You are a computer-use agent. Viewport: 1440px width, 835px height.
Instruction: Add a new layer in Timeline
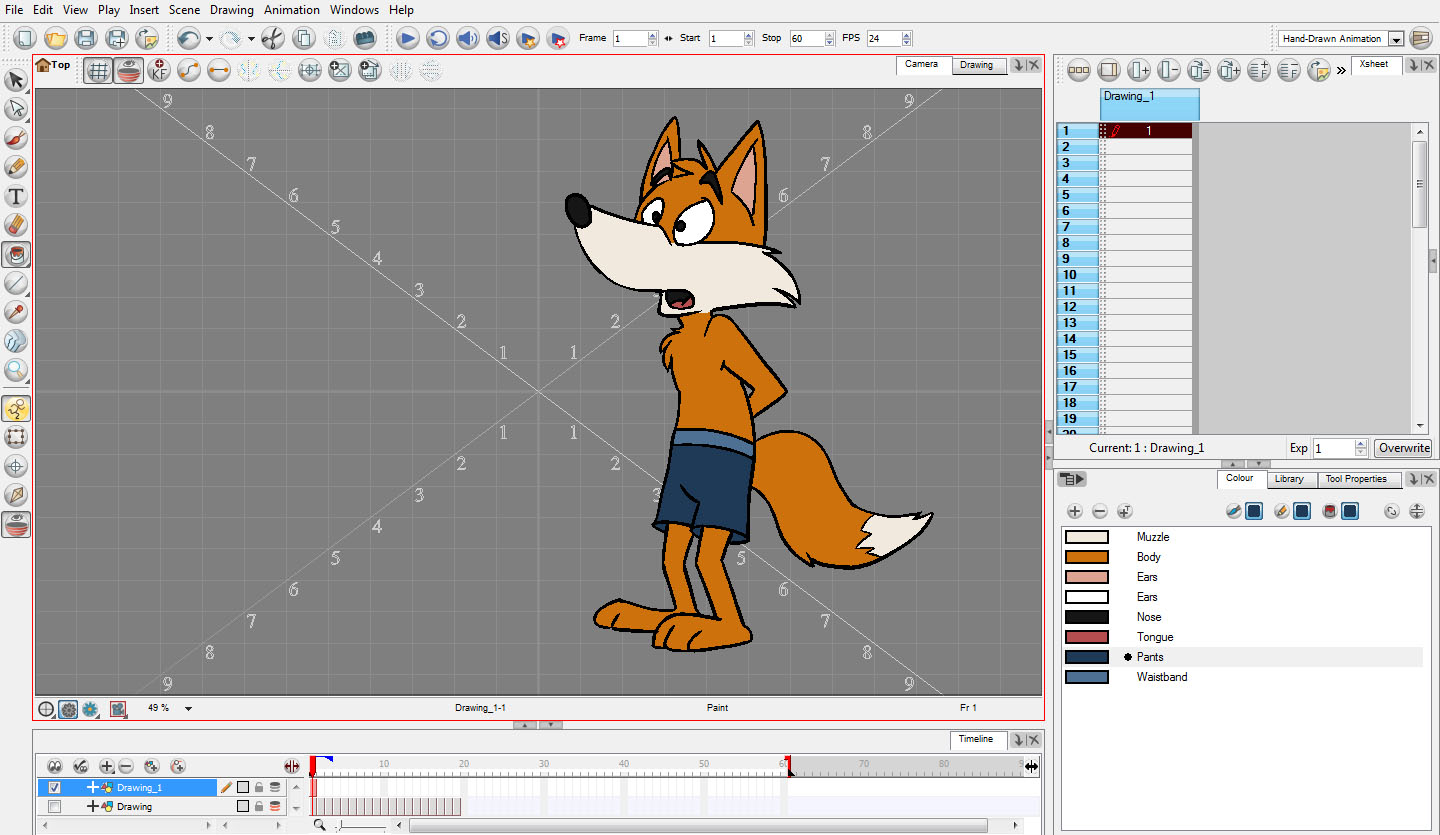107,767
